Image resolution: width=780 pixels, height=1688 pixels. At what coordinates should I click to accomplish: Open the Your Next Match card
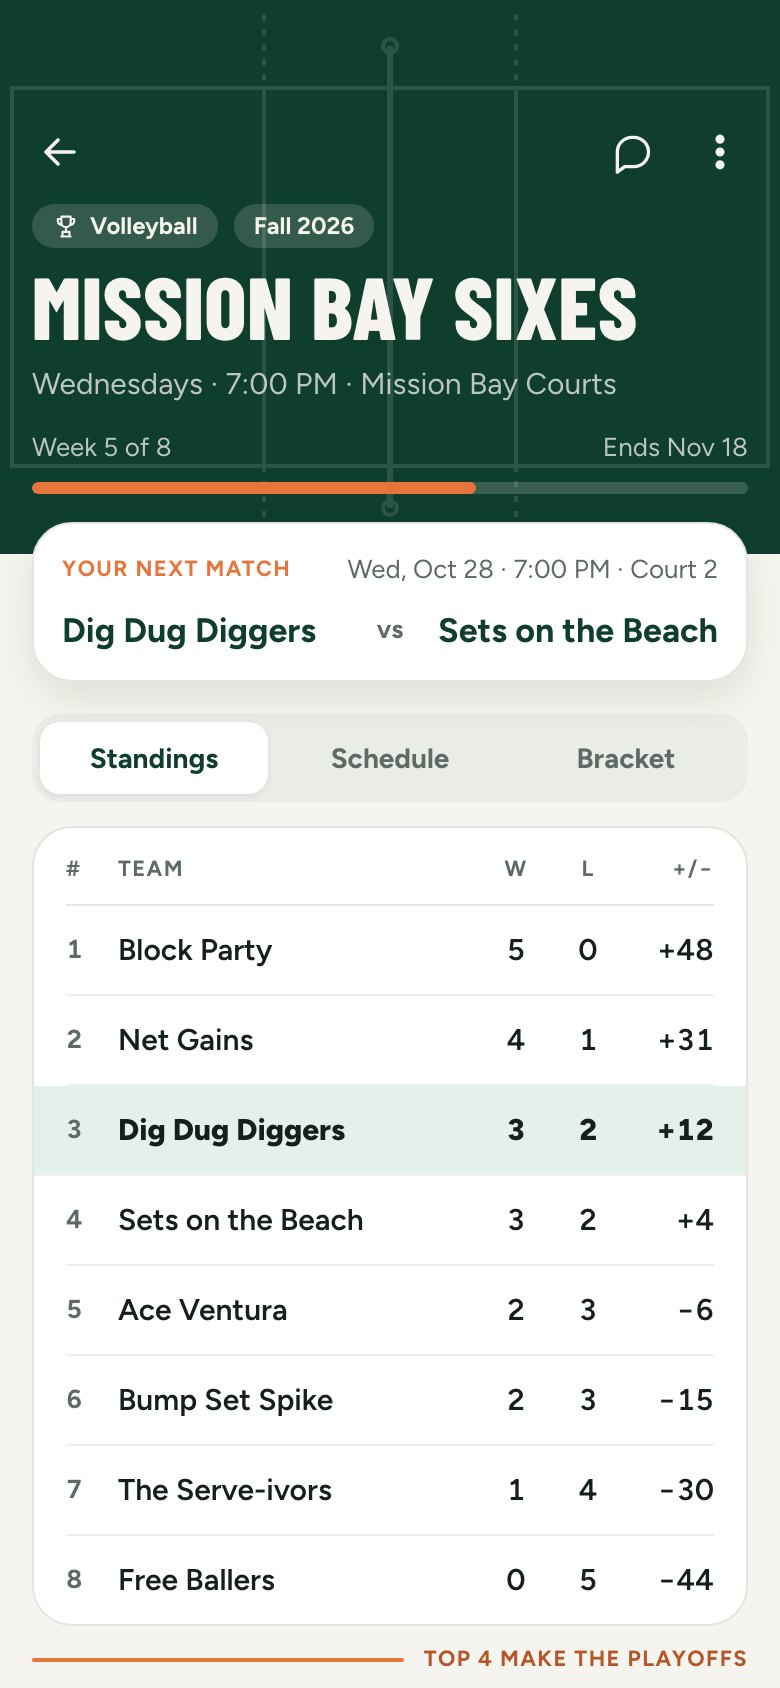(390, 602)
